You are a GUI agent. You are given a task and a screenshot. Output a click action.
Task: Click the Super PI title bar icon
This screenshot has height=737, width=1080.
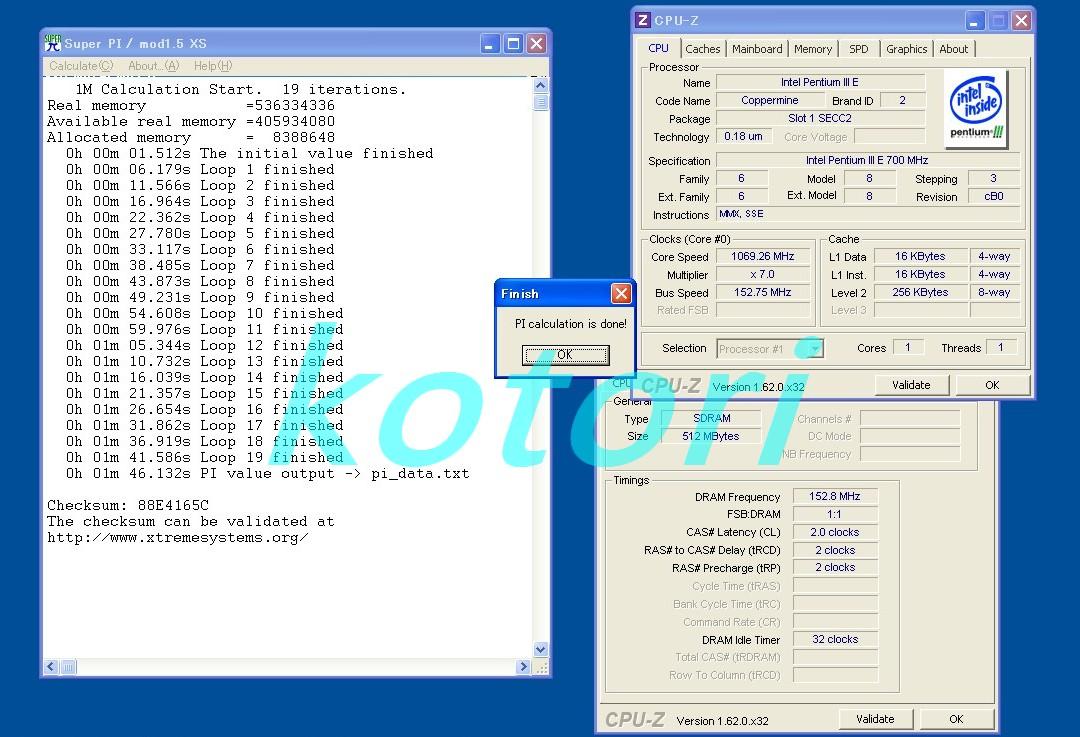click(x=52, y=43)
